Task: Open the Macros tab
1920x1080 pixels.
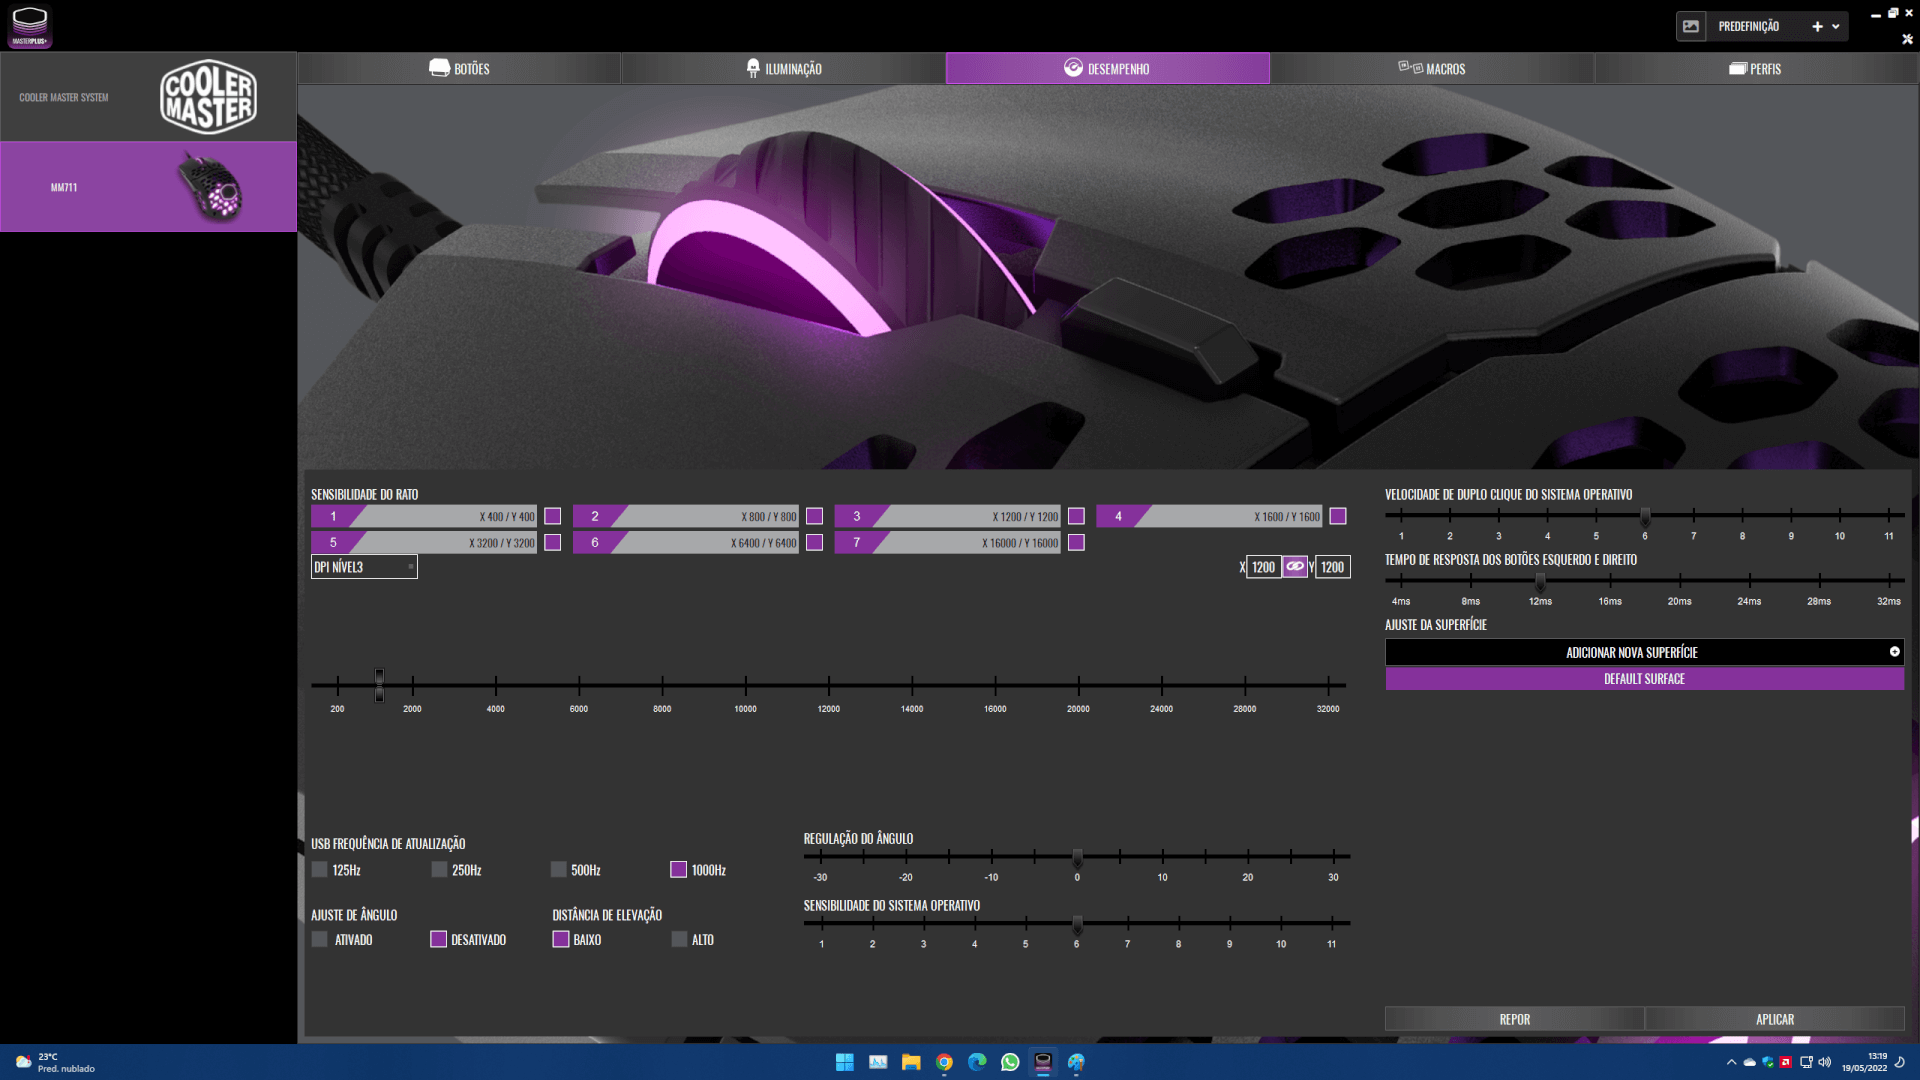Action: point(1431,69)
